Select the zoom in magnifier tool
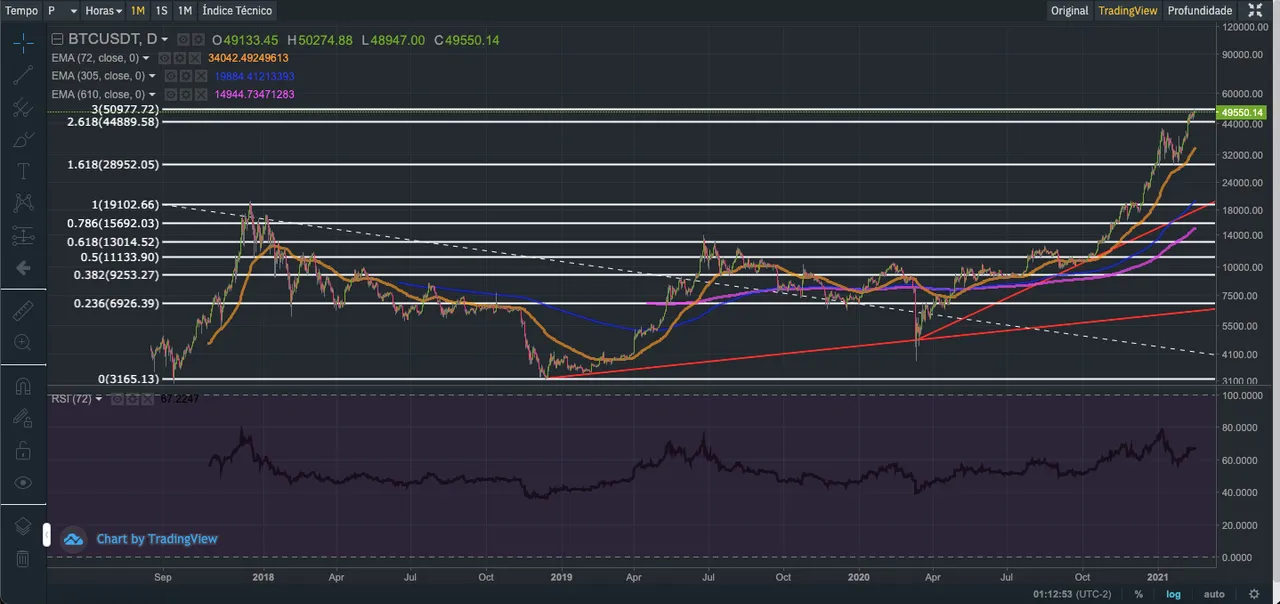The width and height of the screenshot is (1280, 604). click(x=23, y=343)
